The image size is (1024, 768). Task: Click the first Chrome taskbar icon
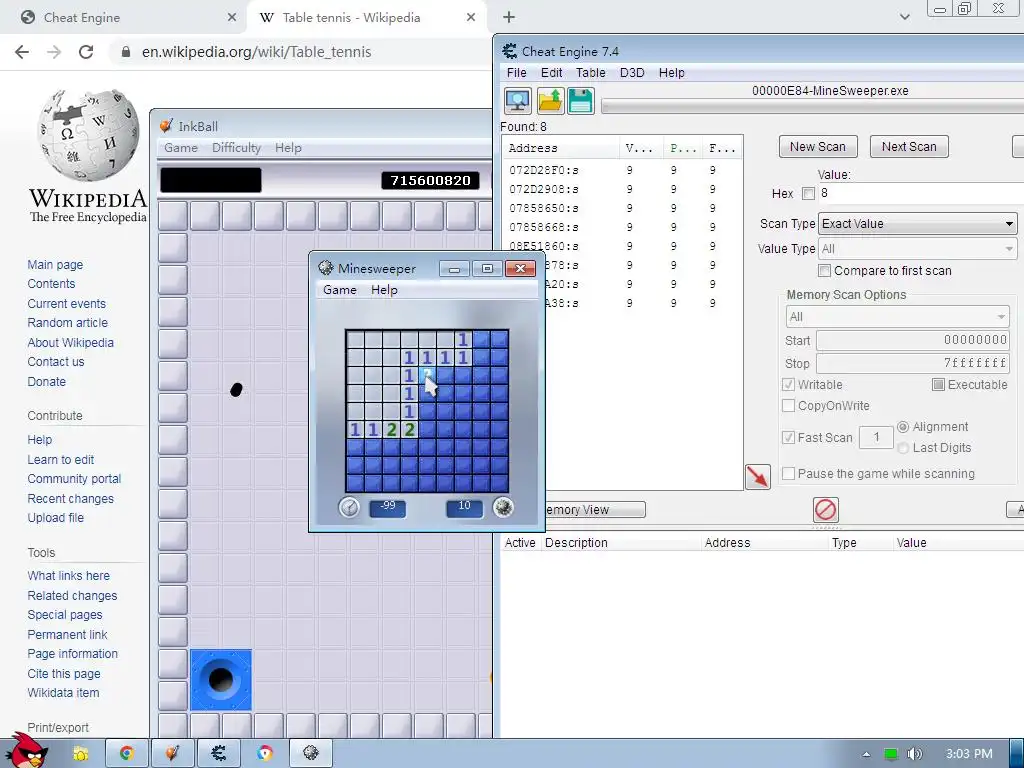coord(127,754)
